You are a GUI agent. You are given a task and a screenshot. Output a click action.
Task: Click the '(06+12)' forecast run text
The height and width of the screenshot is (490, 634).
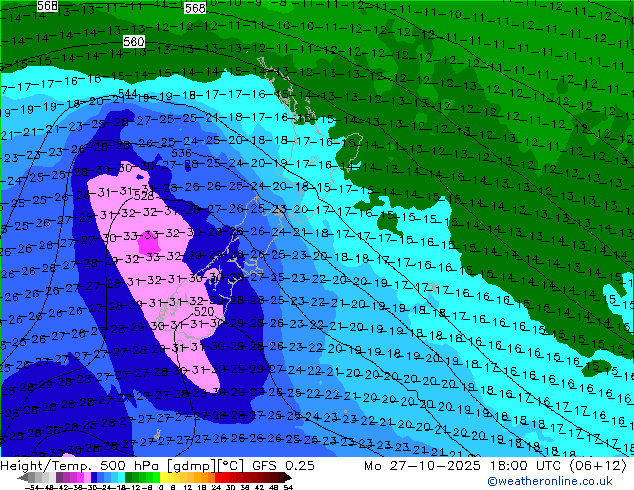click(598, 466)
